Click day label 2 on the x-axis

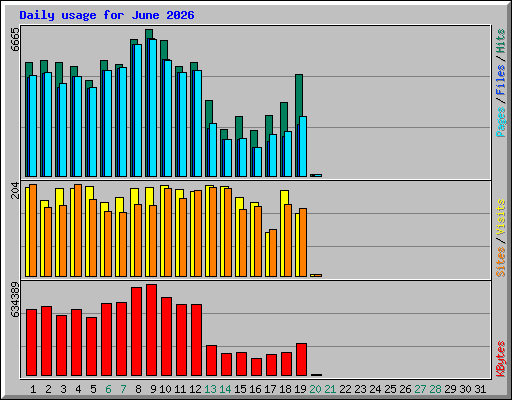(x=48, y=389)
